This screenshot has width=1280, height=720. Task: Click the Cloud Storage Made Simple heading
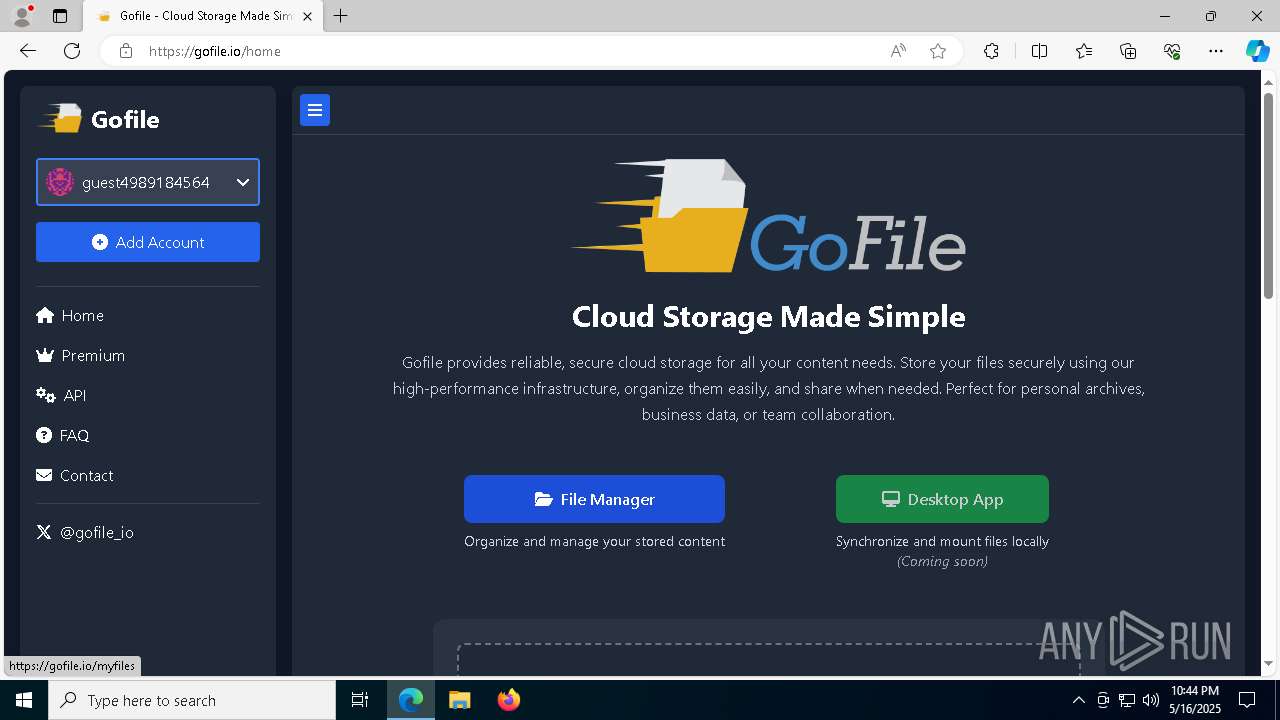768,317
